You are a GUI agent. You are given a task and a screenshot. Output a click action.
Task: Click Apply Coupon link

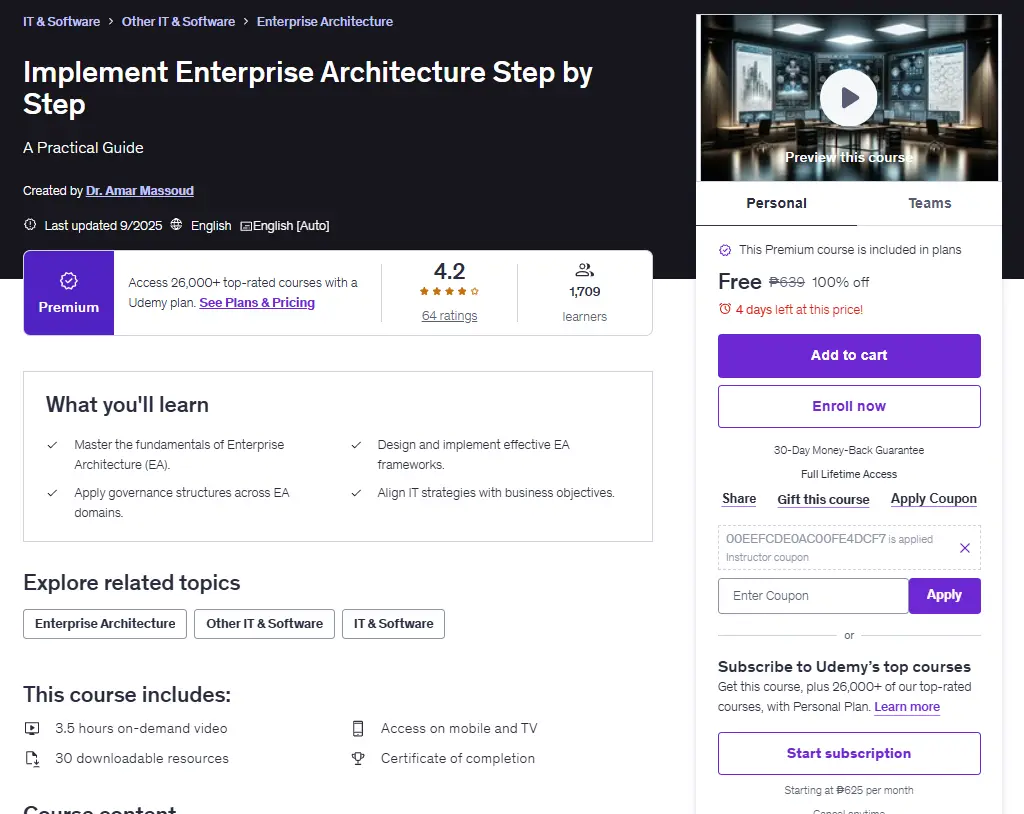(934, 499)
